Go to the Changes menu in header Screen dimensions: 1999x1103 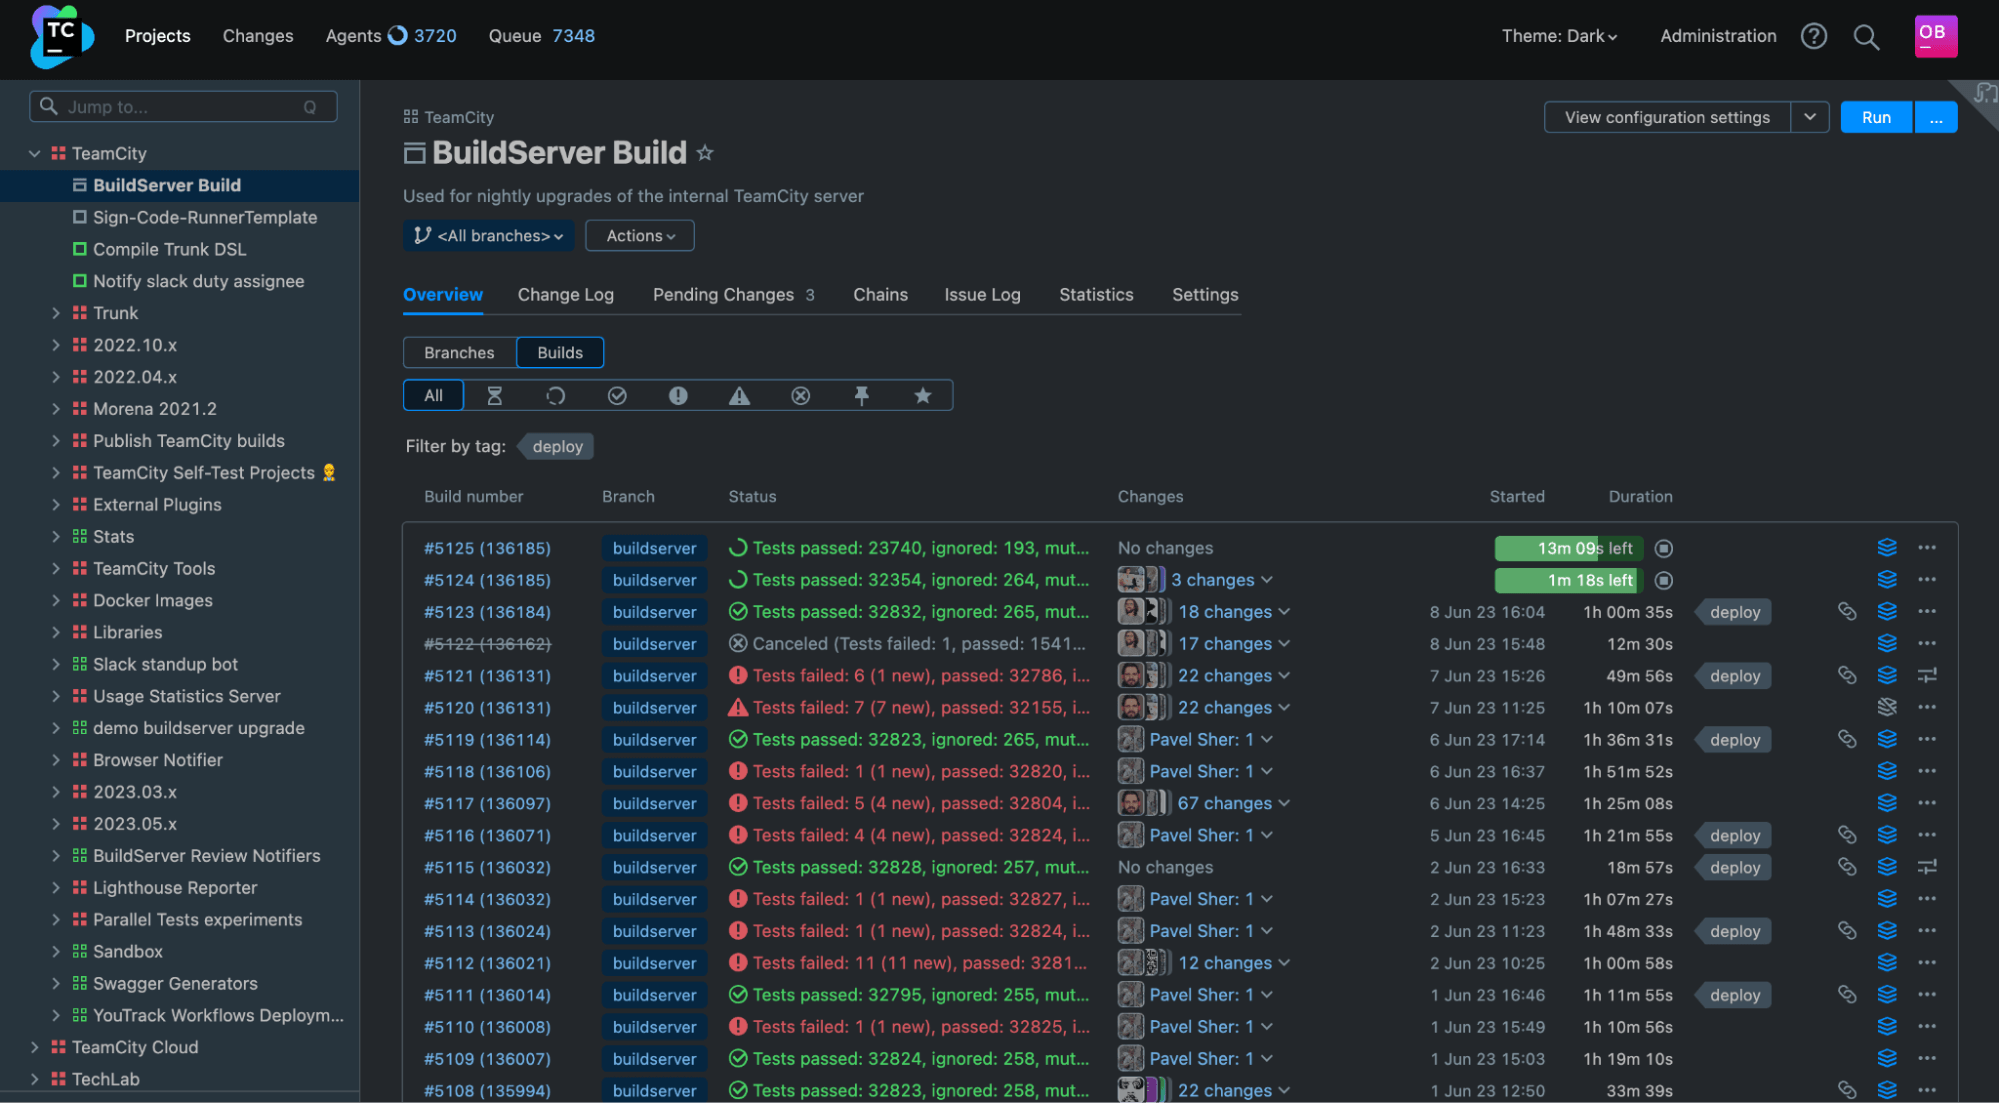[258, 36]
